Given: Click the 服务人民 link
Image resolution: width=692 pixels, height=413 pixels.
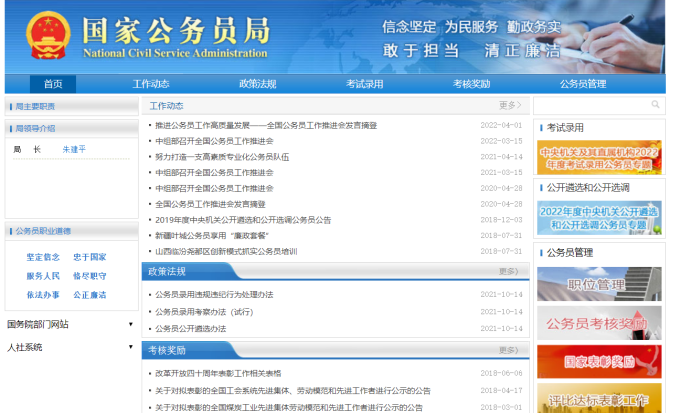Looking at the screenshot, I should tap(43, 276).
